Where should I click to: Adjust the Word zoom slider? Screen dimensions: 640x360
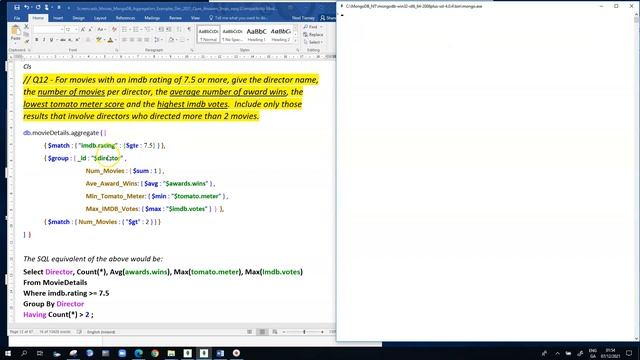click(304, 332)
